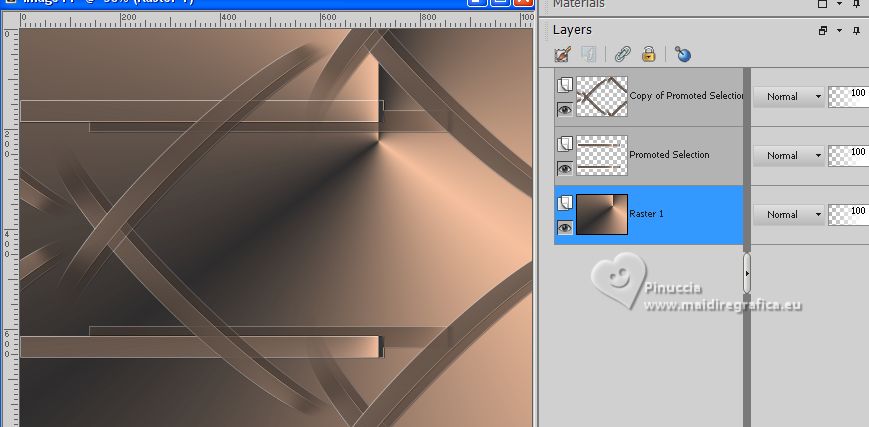Select Copy of Promoted Selection layer thumbnail

(602, 96)
